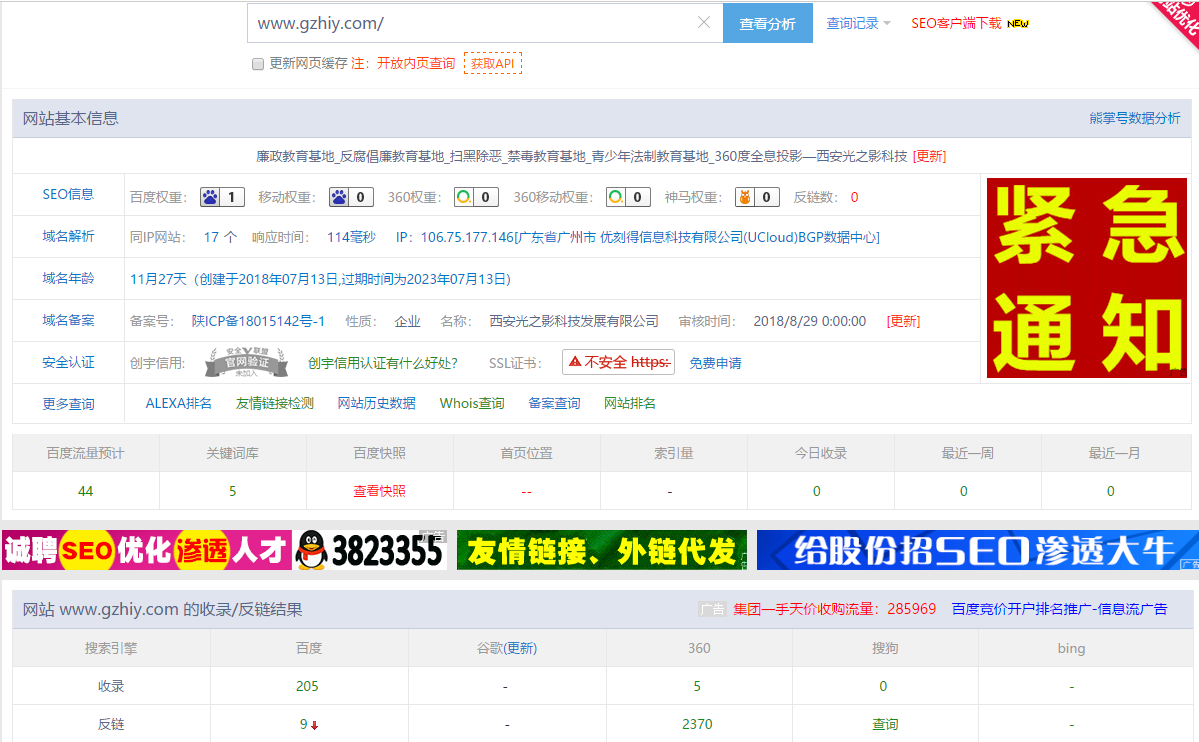Click the 给股份招SEO渗透大牛 blue banner
1199x742 pixels.
click(978, 550)
